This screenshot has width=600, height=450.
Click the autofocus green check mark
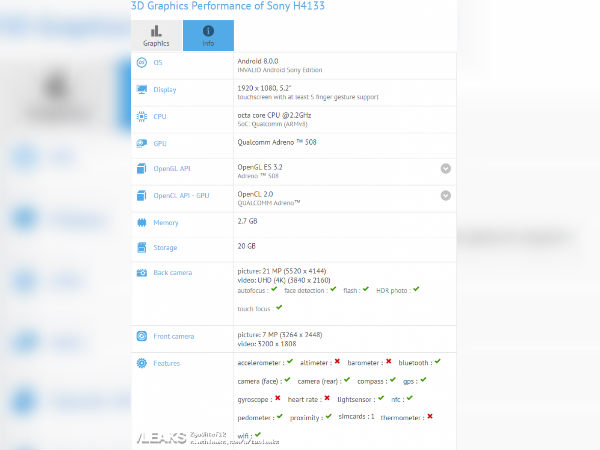tap(274, 289)
